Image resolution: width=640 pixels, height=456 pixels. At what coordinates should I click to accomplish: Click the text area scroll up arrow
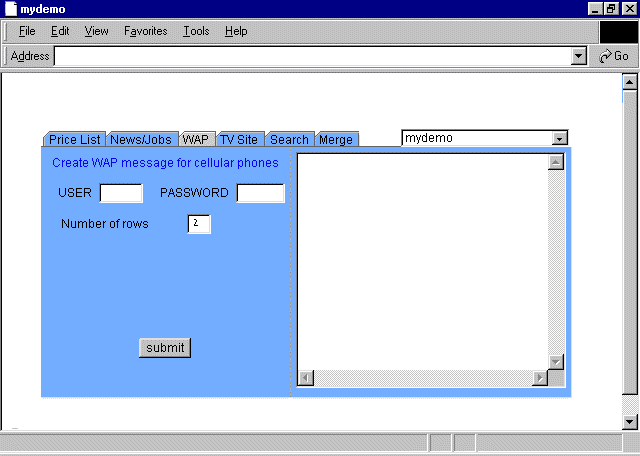pos(555,163)
